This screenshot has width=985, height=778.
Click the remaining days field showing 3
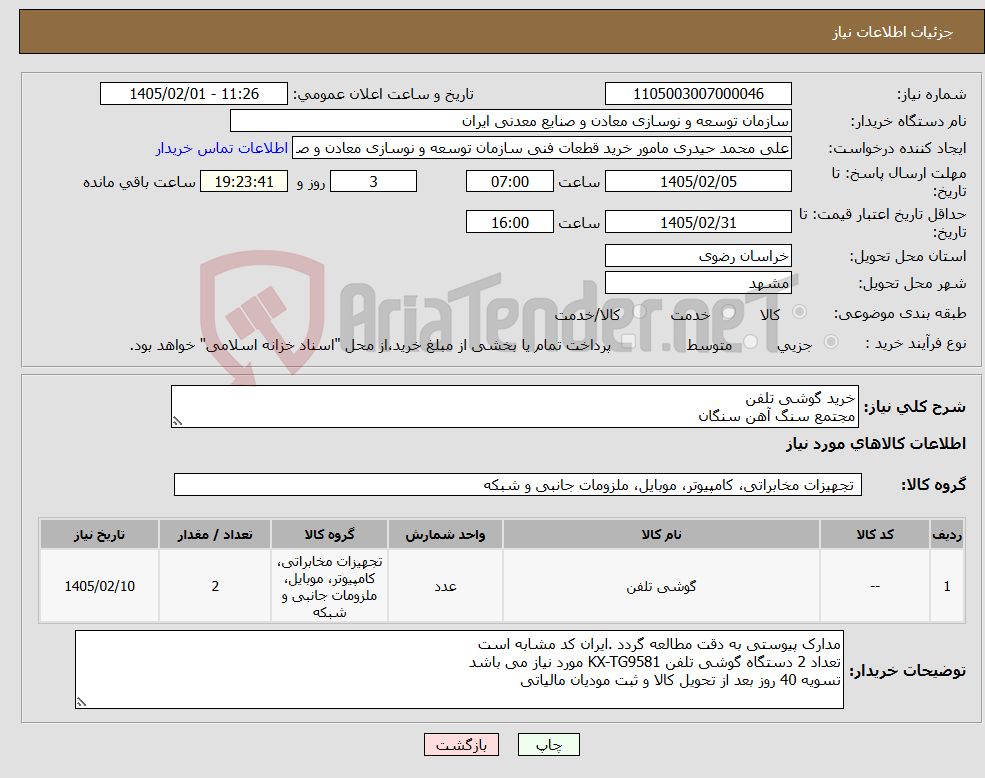[x=373, y=182]
